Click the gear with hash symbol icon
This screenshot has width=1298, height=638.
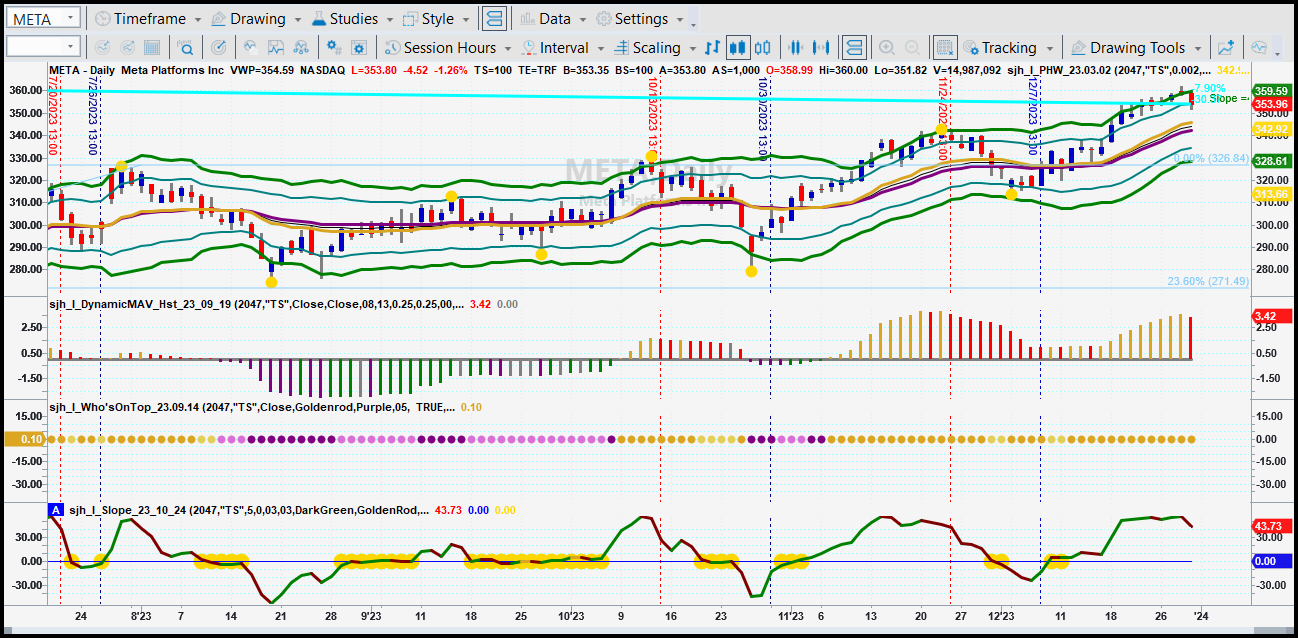pos(334,47)
